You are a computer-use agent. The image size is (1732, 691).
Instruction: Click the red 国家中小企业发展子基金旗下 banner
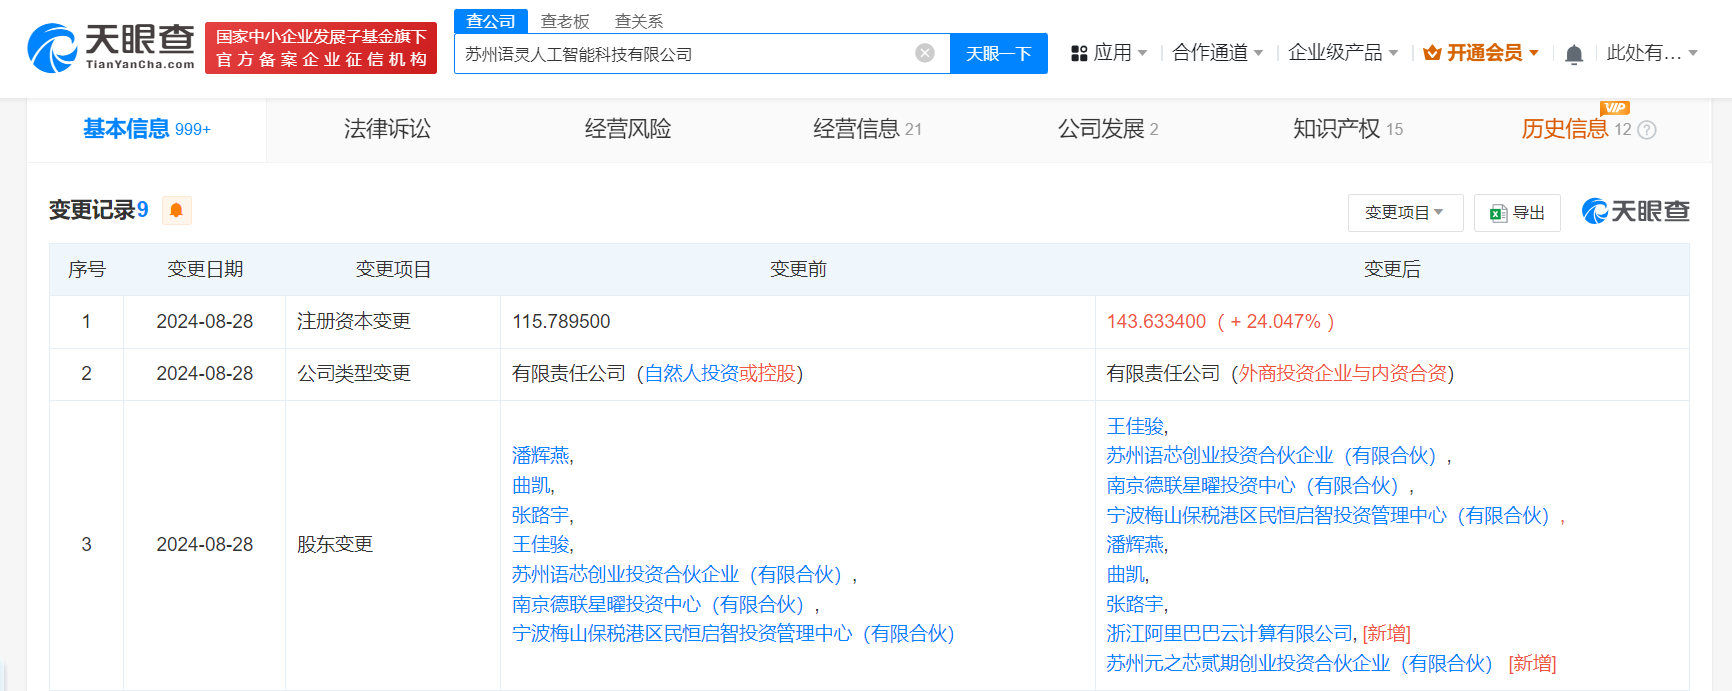321,48
